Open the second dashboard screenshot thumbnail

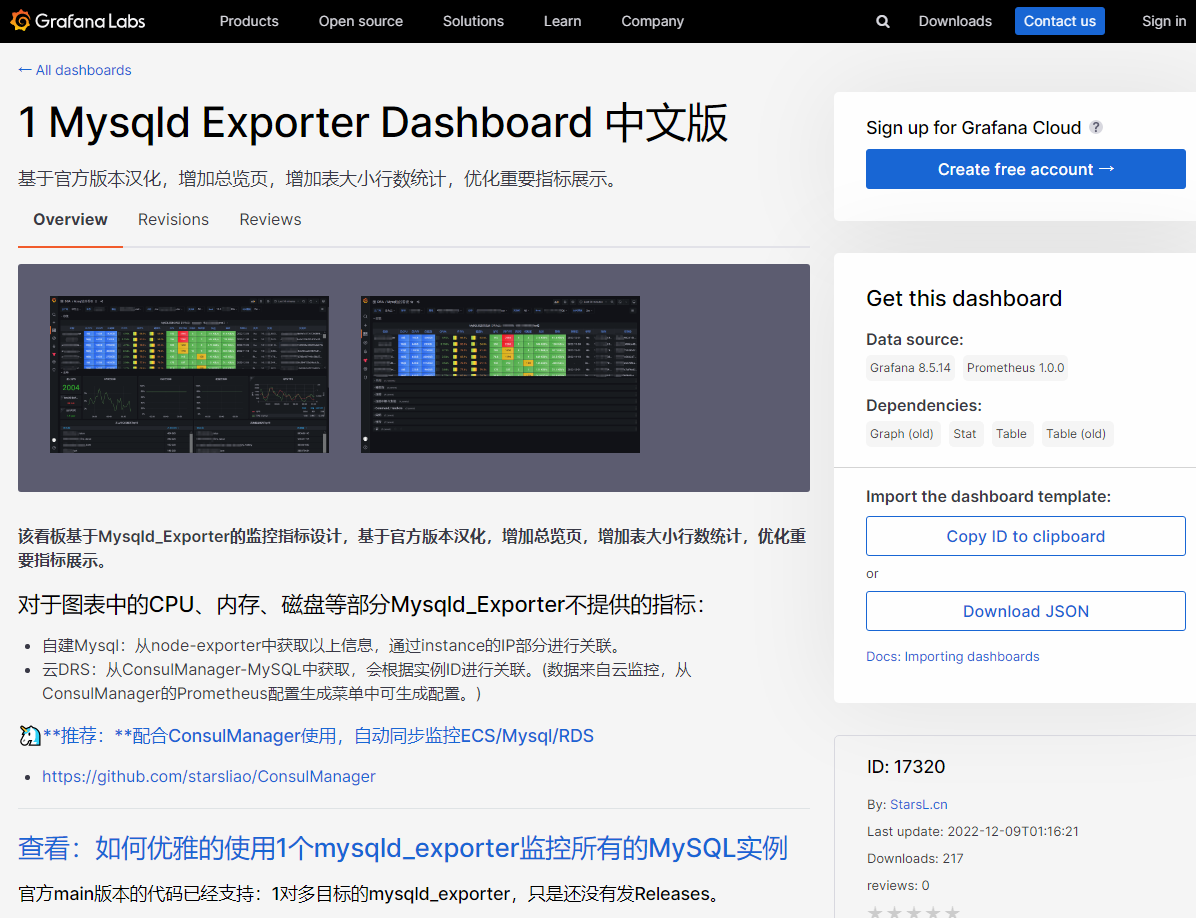[500, 374]
